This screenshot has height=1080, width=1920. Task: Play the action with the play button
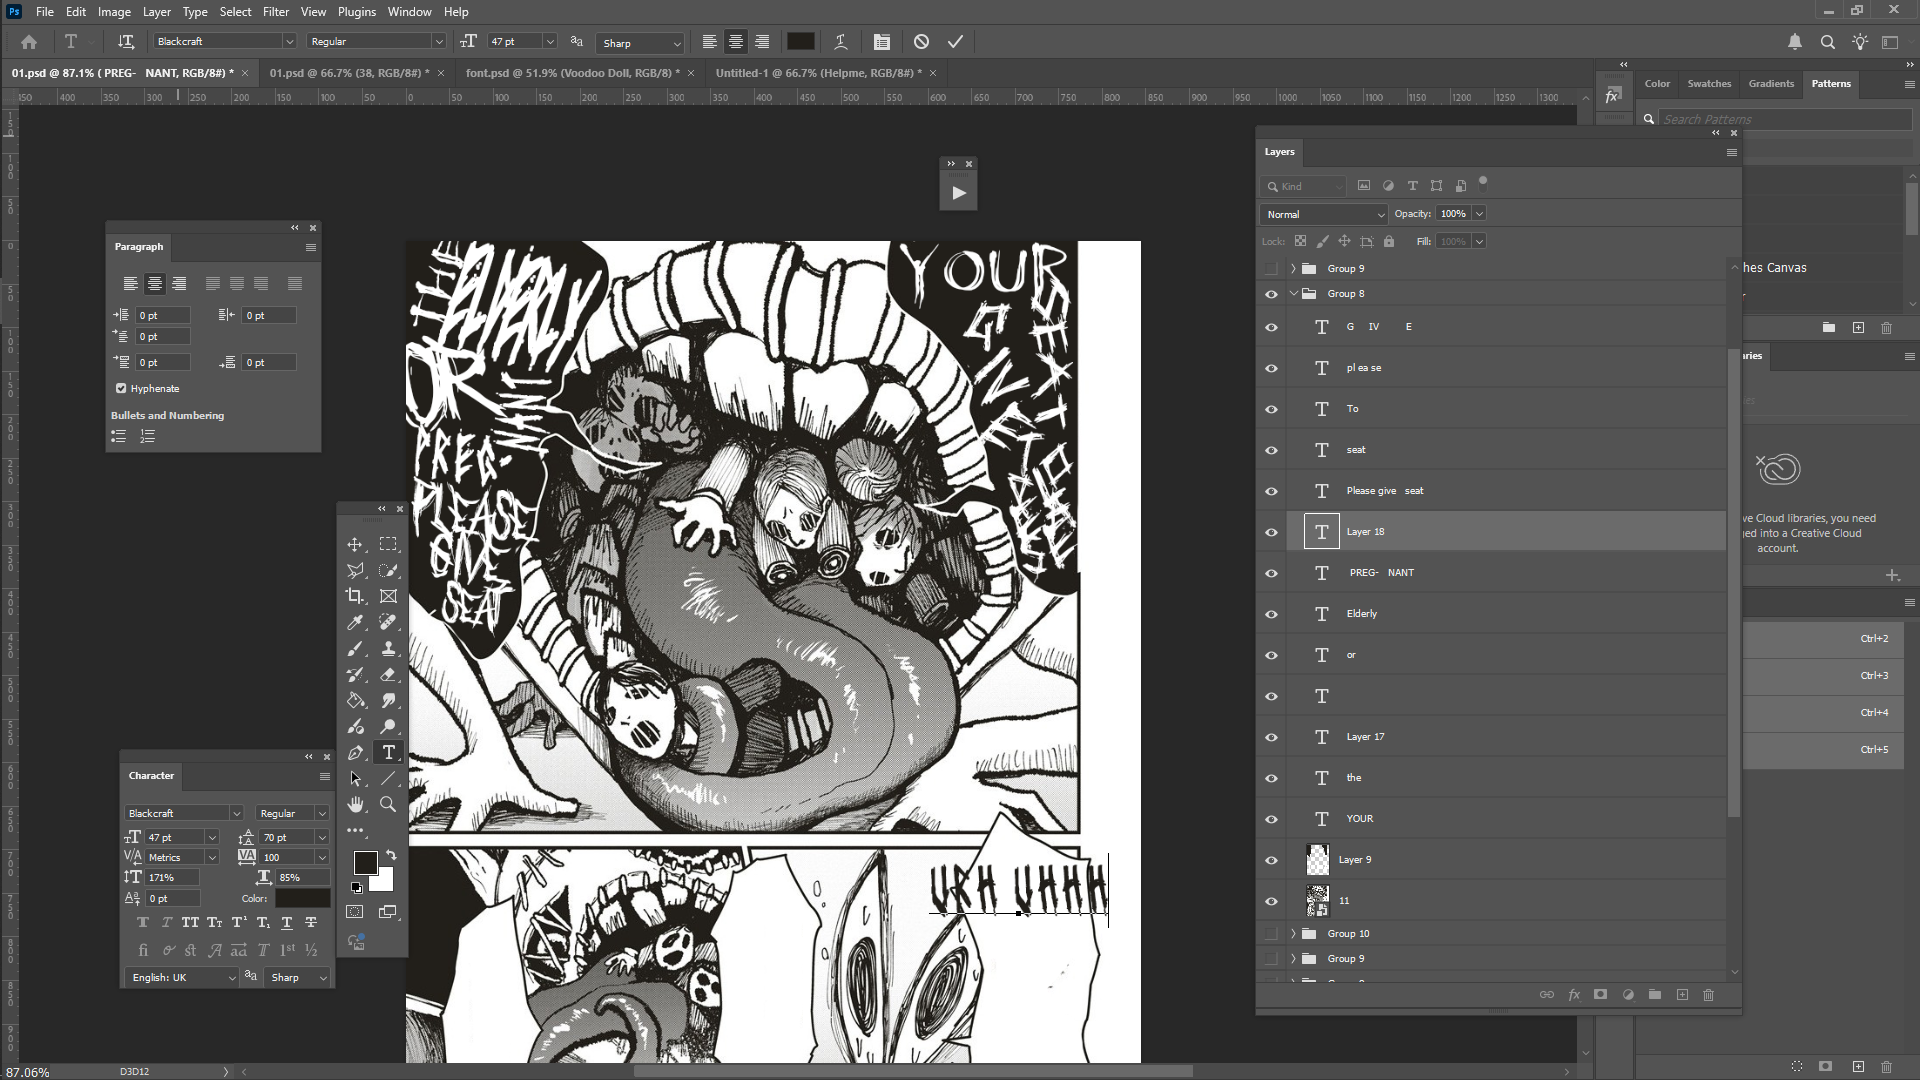tap(958, 193)
